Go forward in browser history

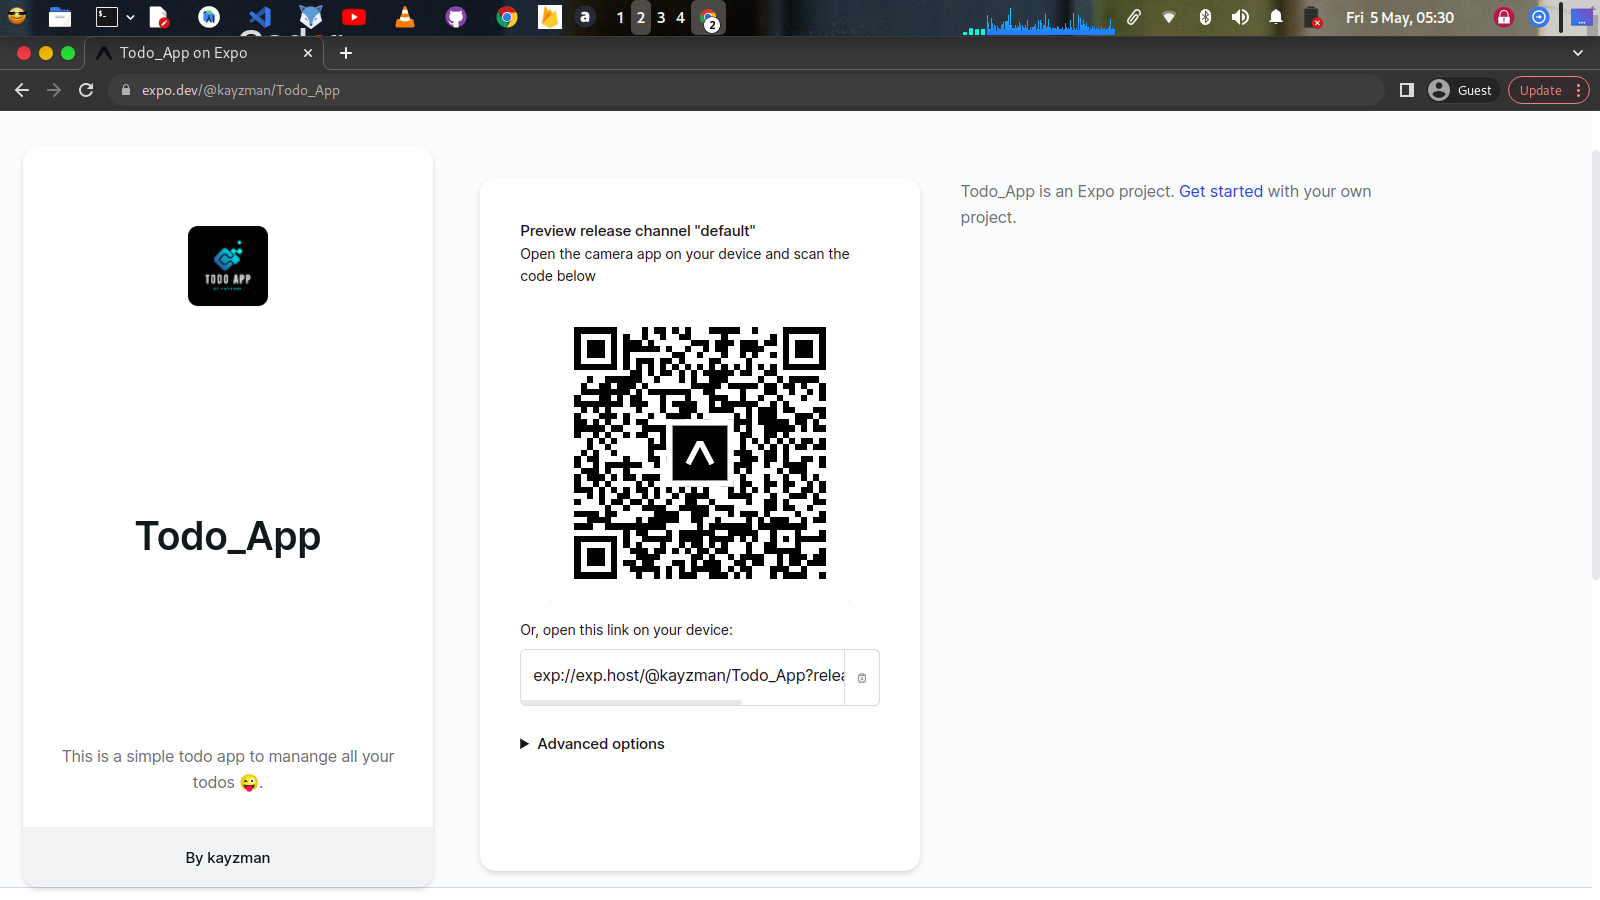click(x=54, y=90)
